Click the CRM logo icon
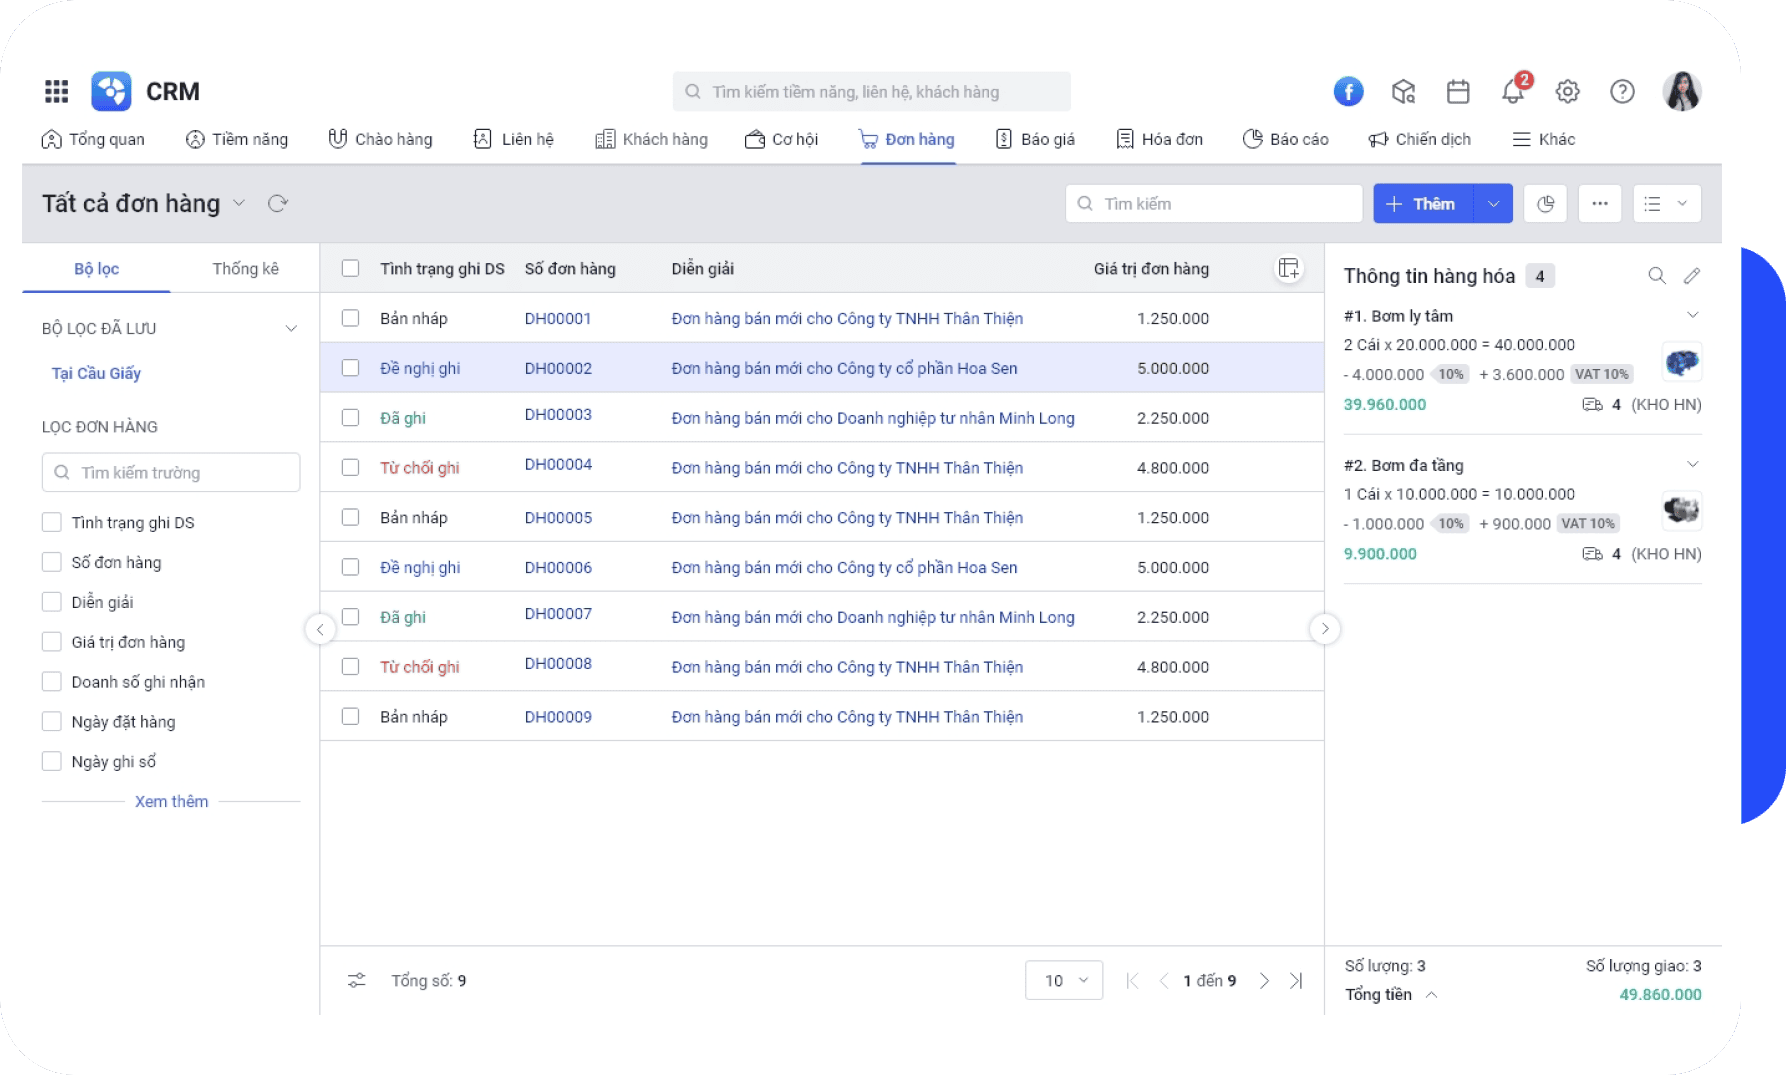The height and width of the screenshot is (1075, 1786). tap(111, 91)
